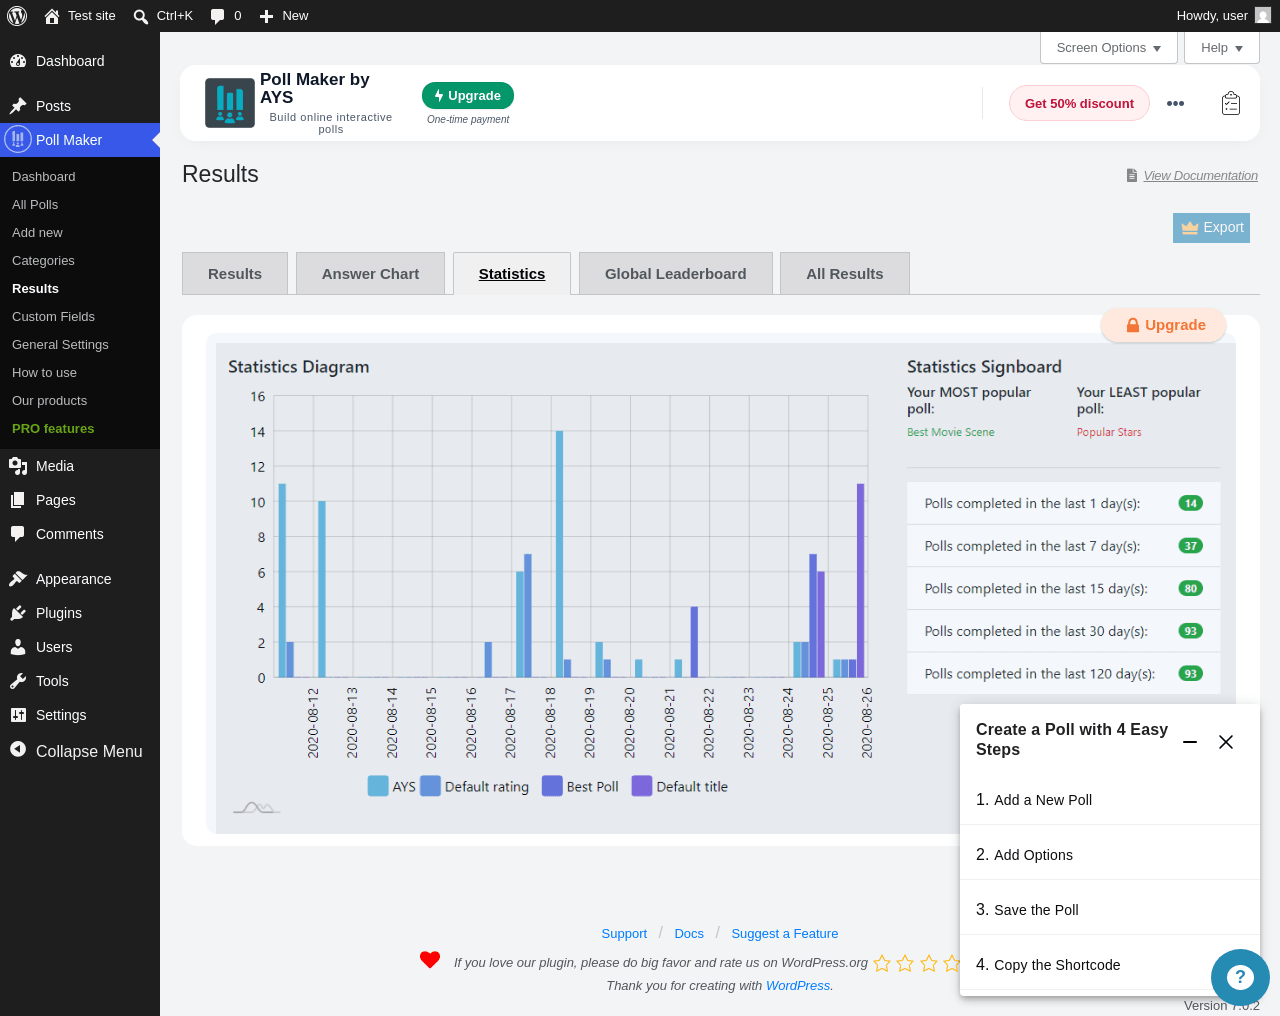Switch to the Global Leaderboard tab
1280x1016 pixels.
(676, 274)
